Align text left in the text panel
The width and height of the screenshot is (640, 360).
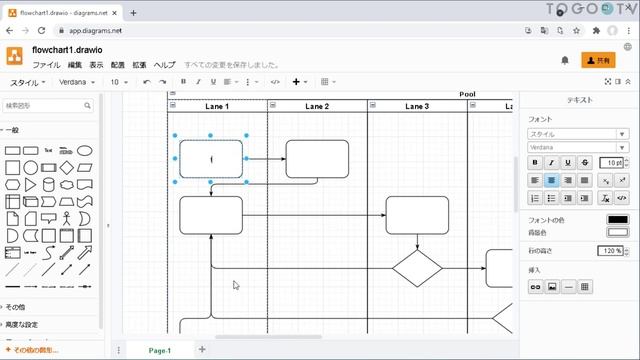point(535,180)
